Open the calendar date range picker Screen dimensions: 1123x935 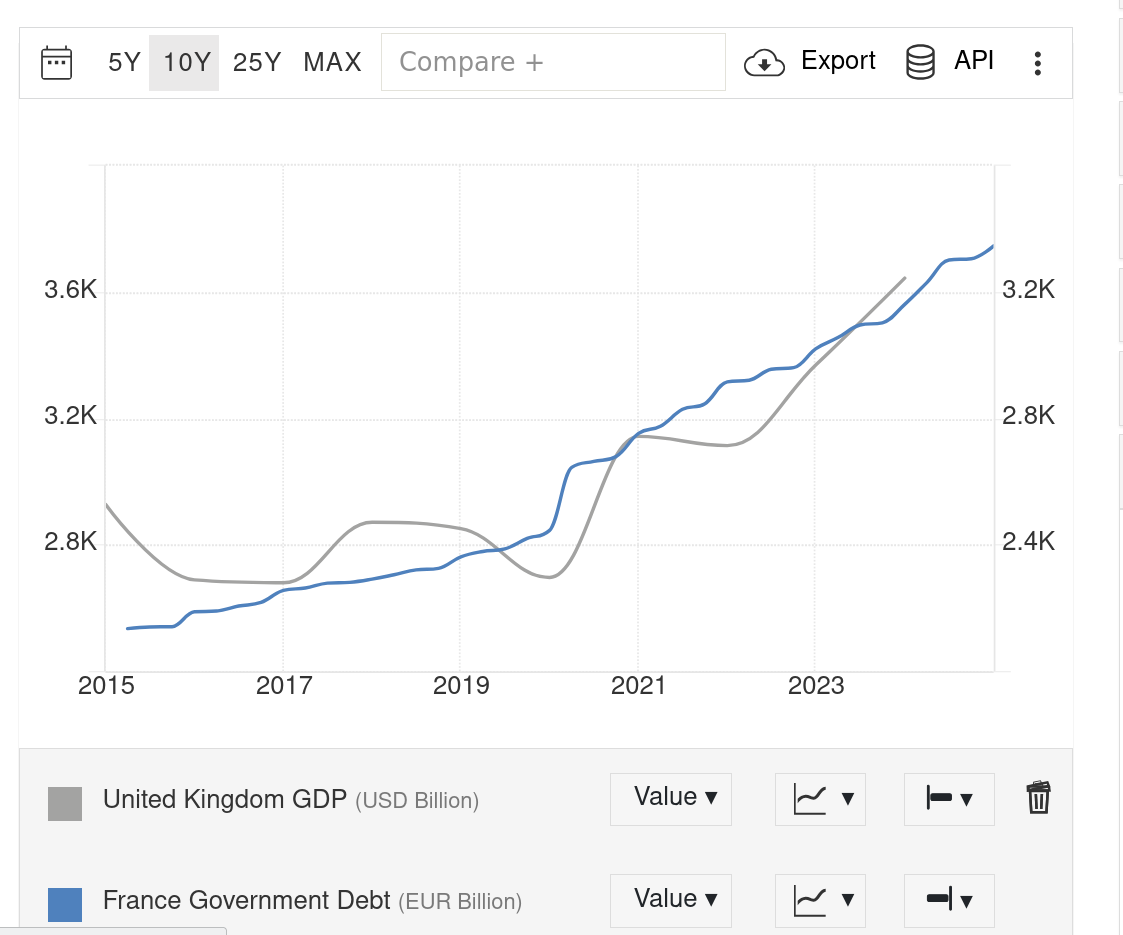(x=56, y=63)
